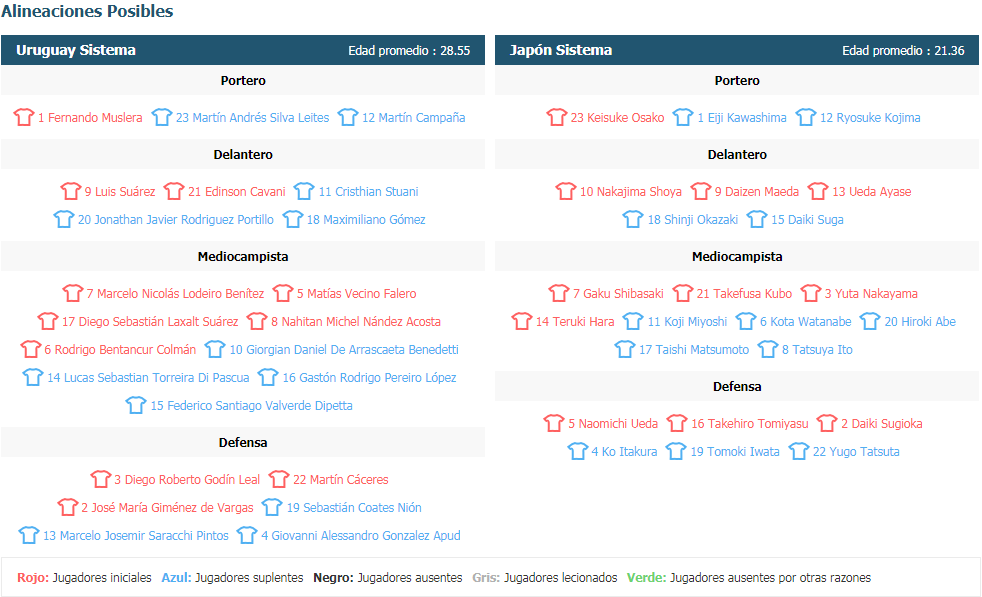Click the red jersey icon next to Diego Godín Leal
Screen dimensions: 982x597
click(x=100, y=479)
